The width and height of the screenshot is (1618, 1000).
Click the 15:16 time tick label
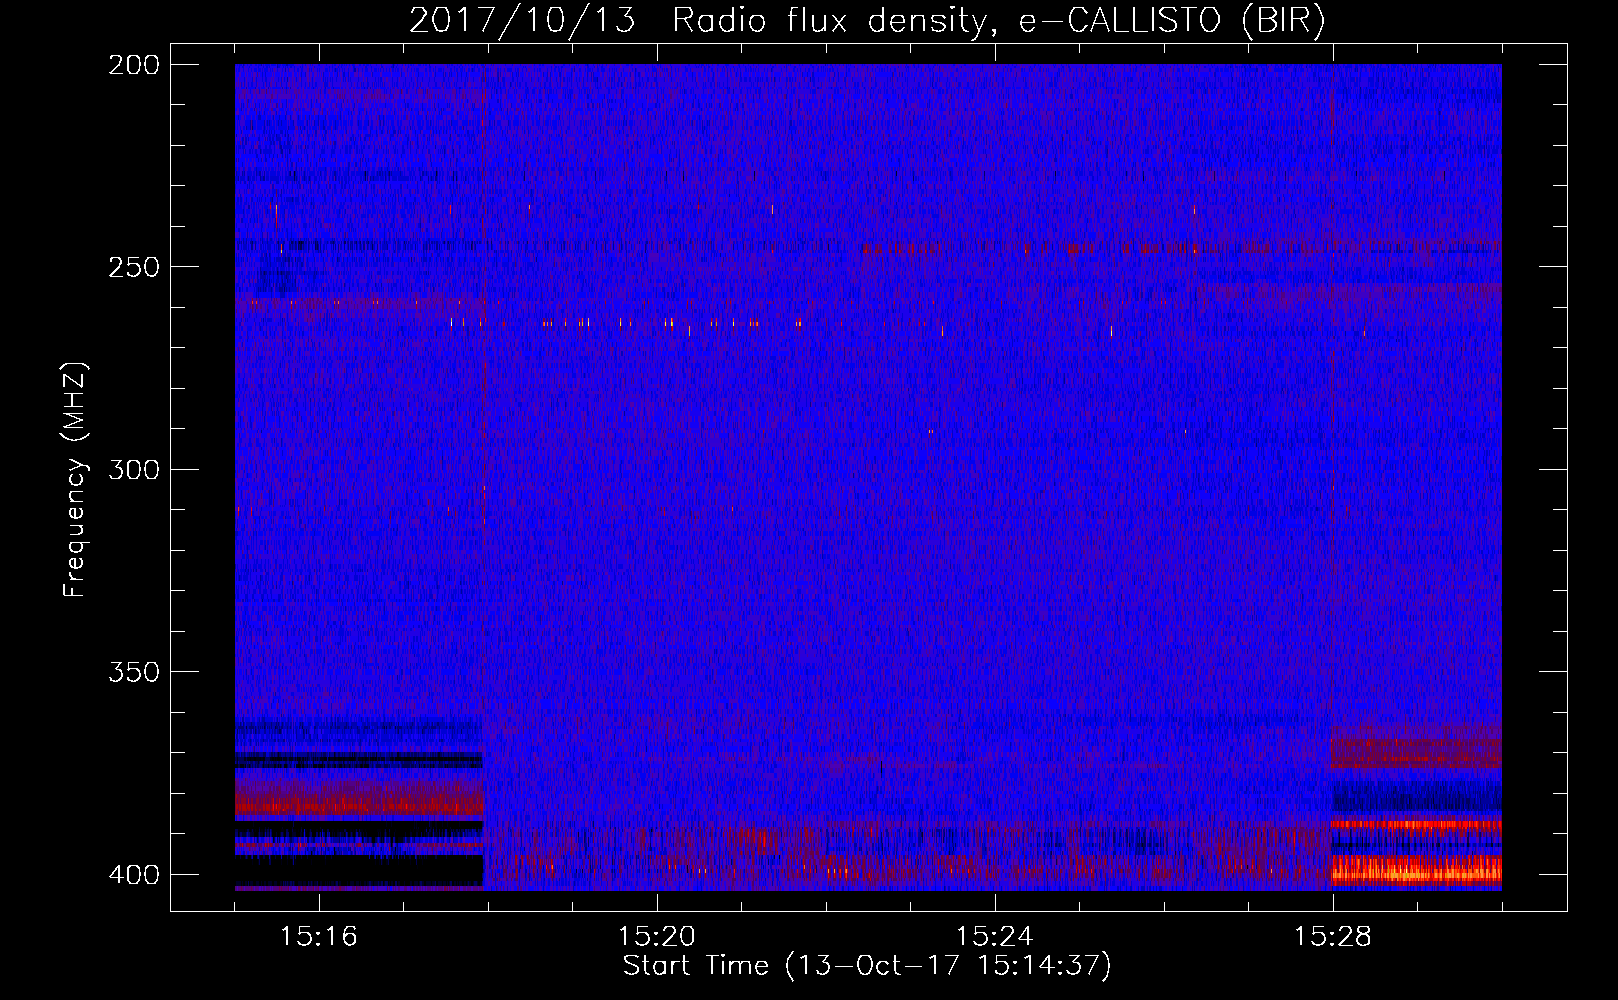(x=319, y=936)
